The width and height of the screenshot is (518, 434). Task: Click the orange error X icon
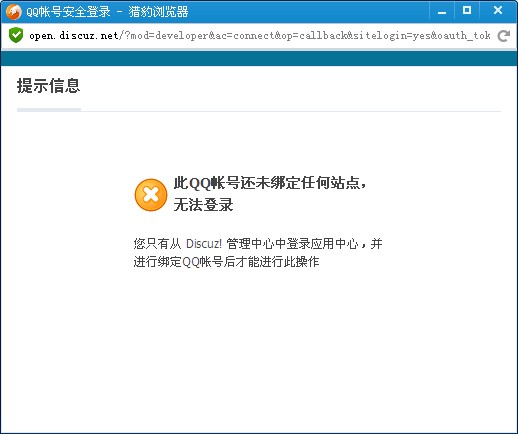click(x=151, y=195)
